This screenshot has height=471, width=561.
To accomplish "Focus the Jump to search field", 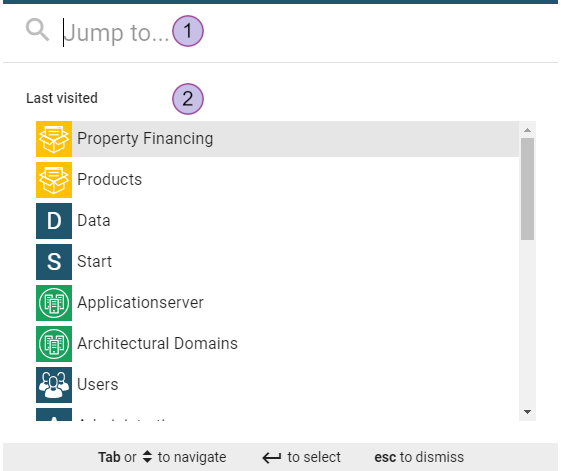I will [286, 33].
